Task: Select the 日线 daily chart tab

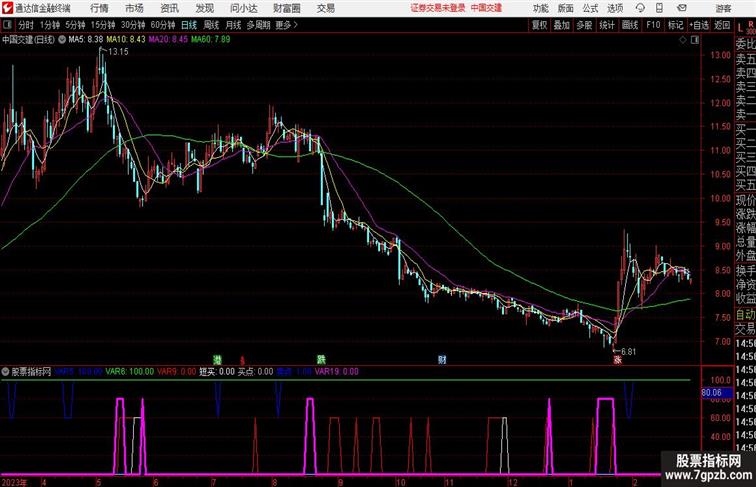Action: tap(189, 25)
